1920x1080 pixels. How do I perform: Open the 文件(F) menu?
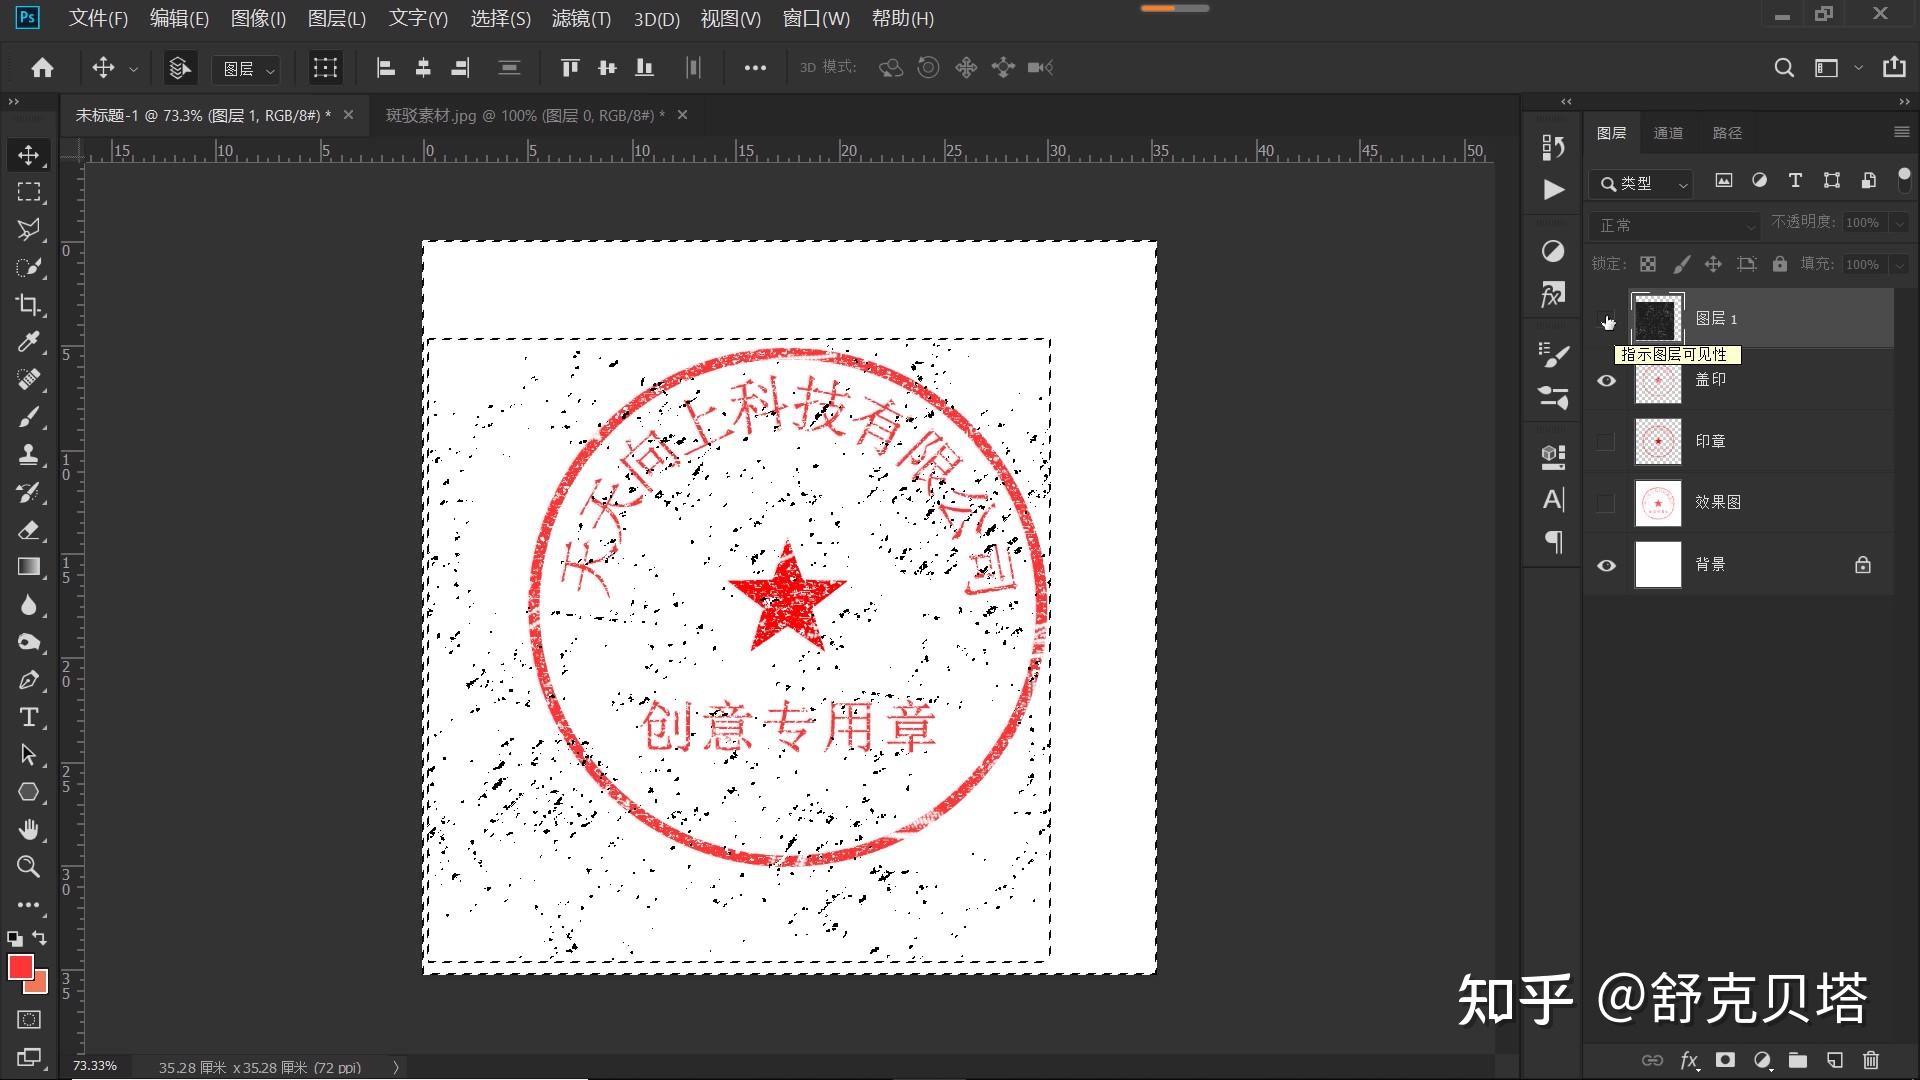[x=98, y=18]
